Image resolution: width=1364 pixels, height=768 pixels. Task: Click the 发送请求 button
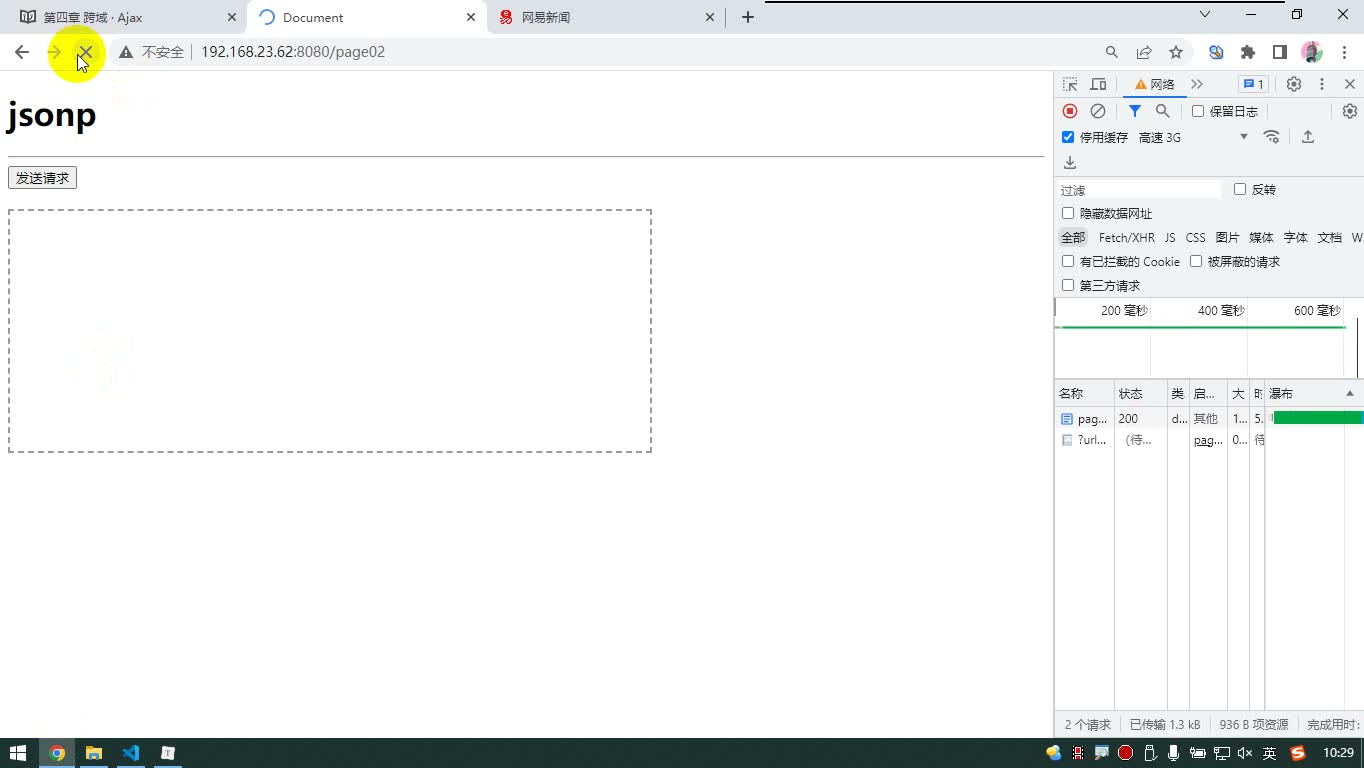point(42,178)
